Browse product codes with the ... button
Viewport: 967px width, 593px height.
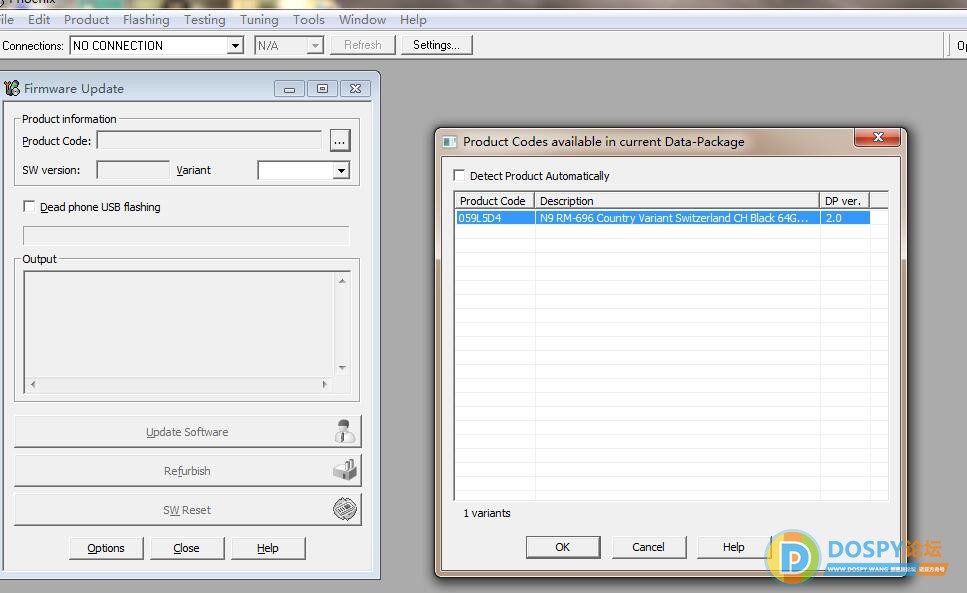click(340, 141)
